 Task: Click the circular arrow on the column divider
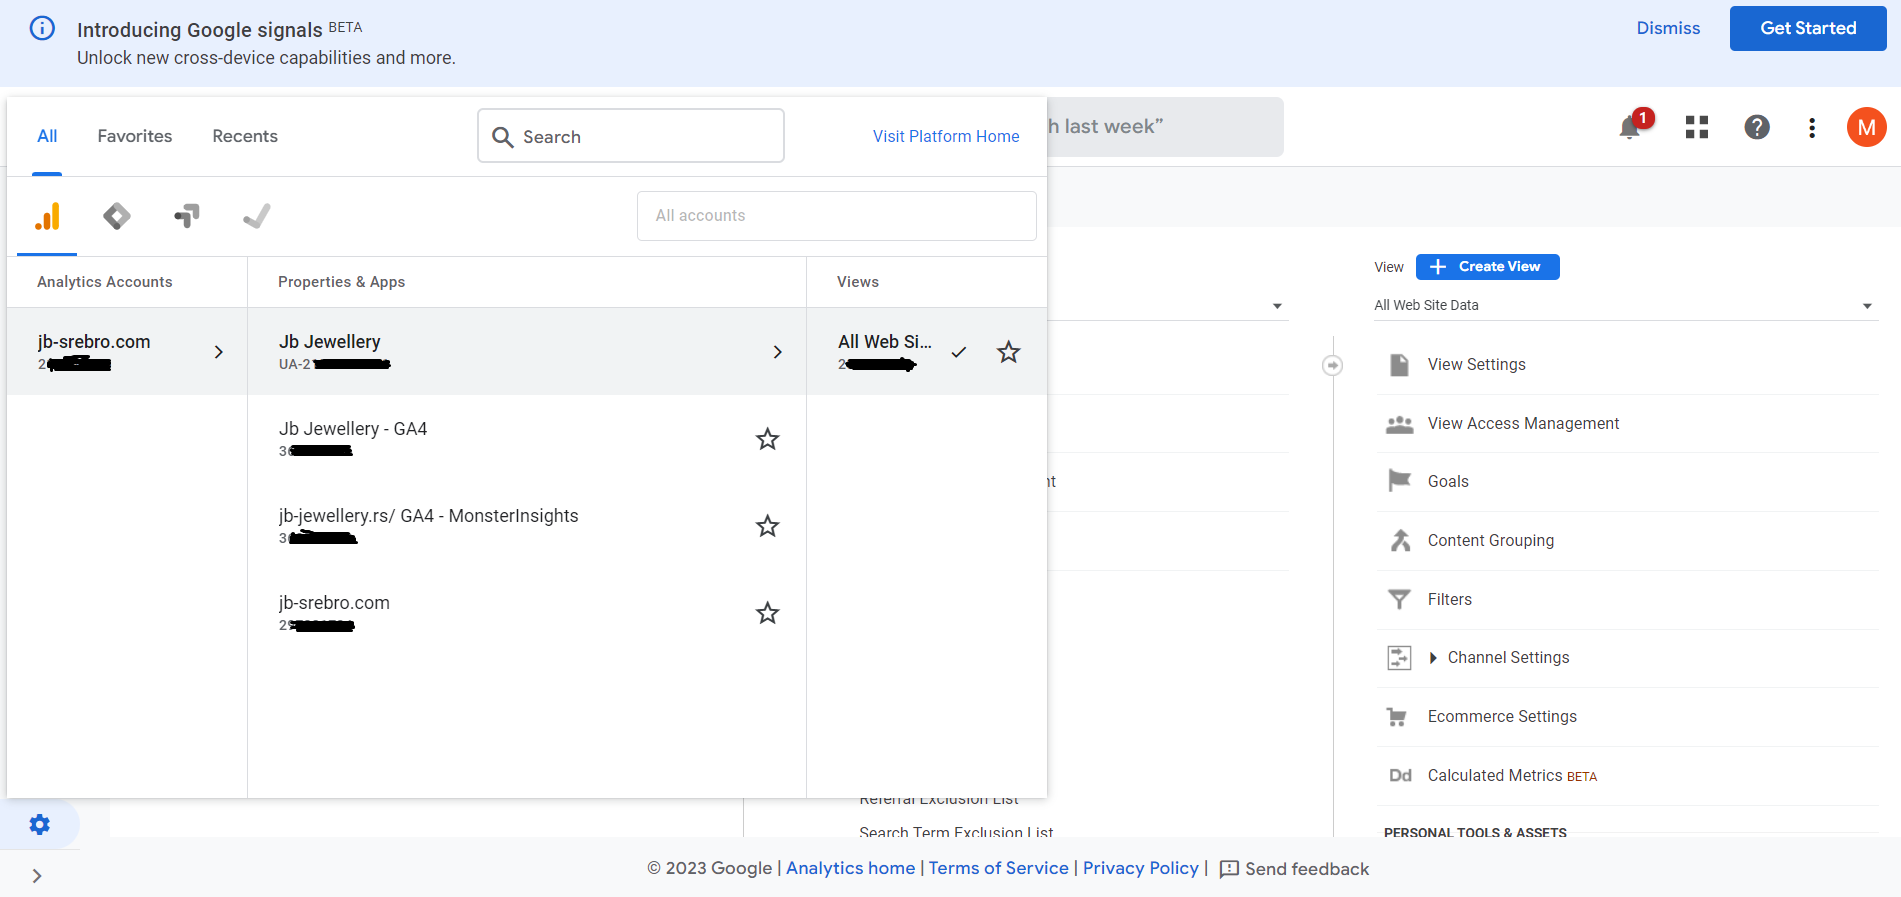[1332, 365]
